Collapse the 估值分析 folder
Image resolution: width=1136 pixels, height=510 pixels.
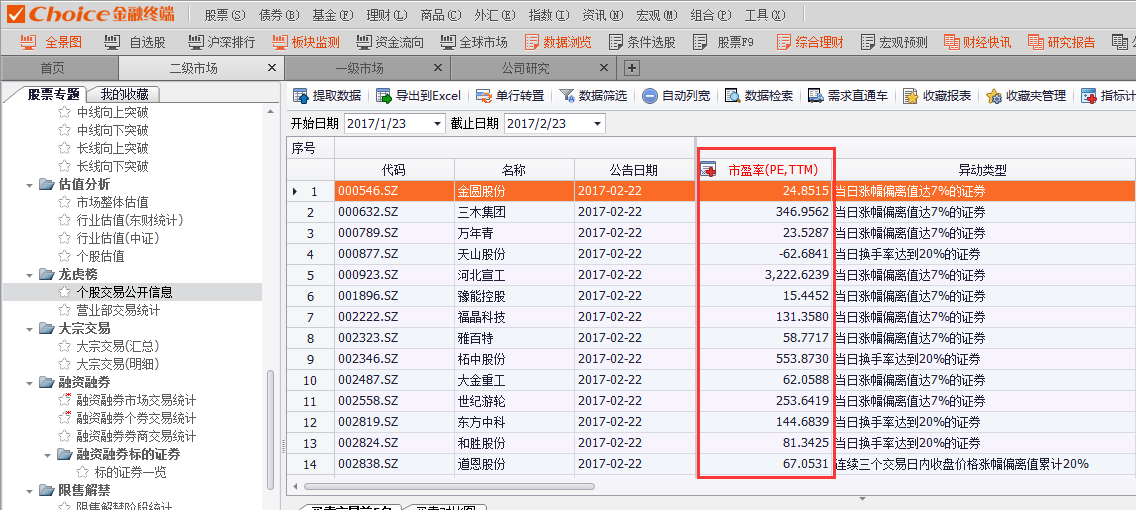29,185
